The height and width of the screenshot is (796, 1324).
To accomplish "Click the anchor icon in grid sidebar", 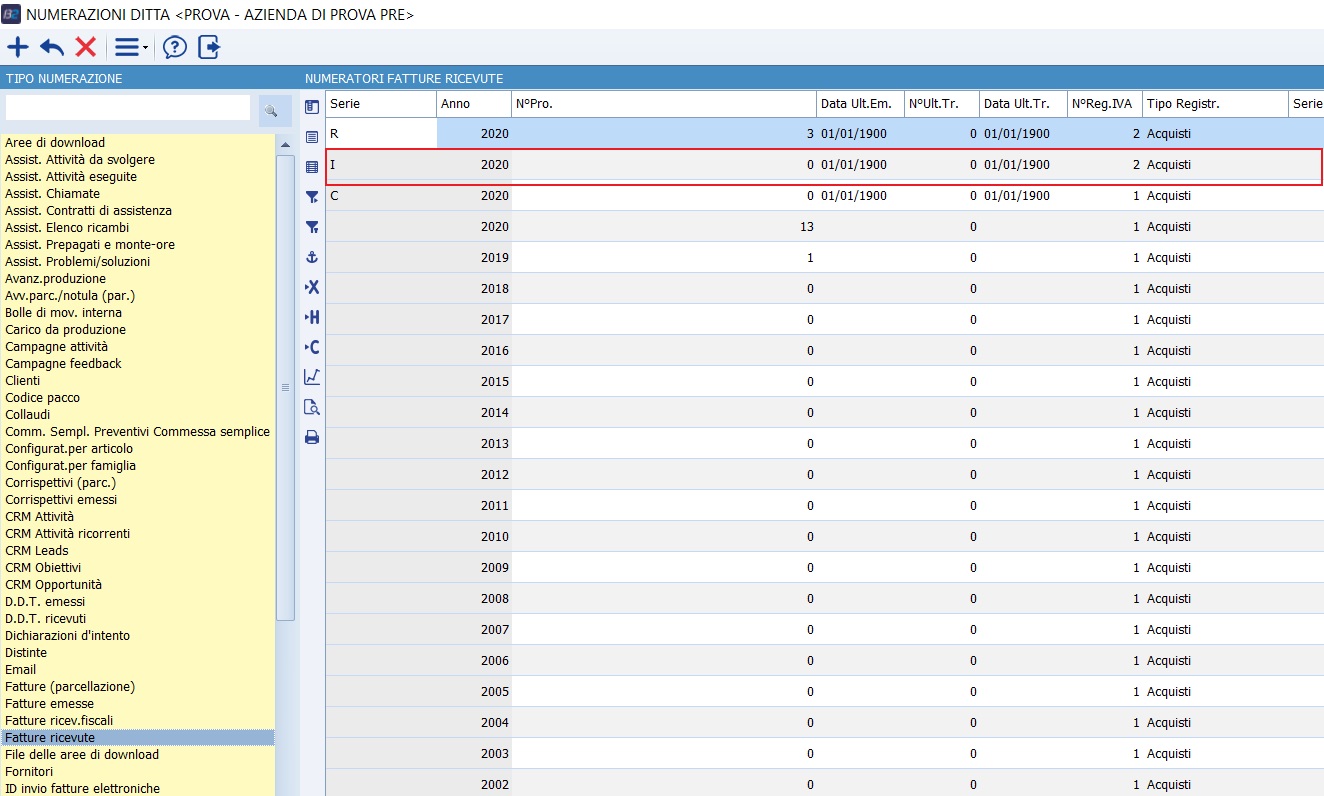I will (x=312, y=257).
